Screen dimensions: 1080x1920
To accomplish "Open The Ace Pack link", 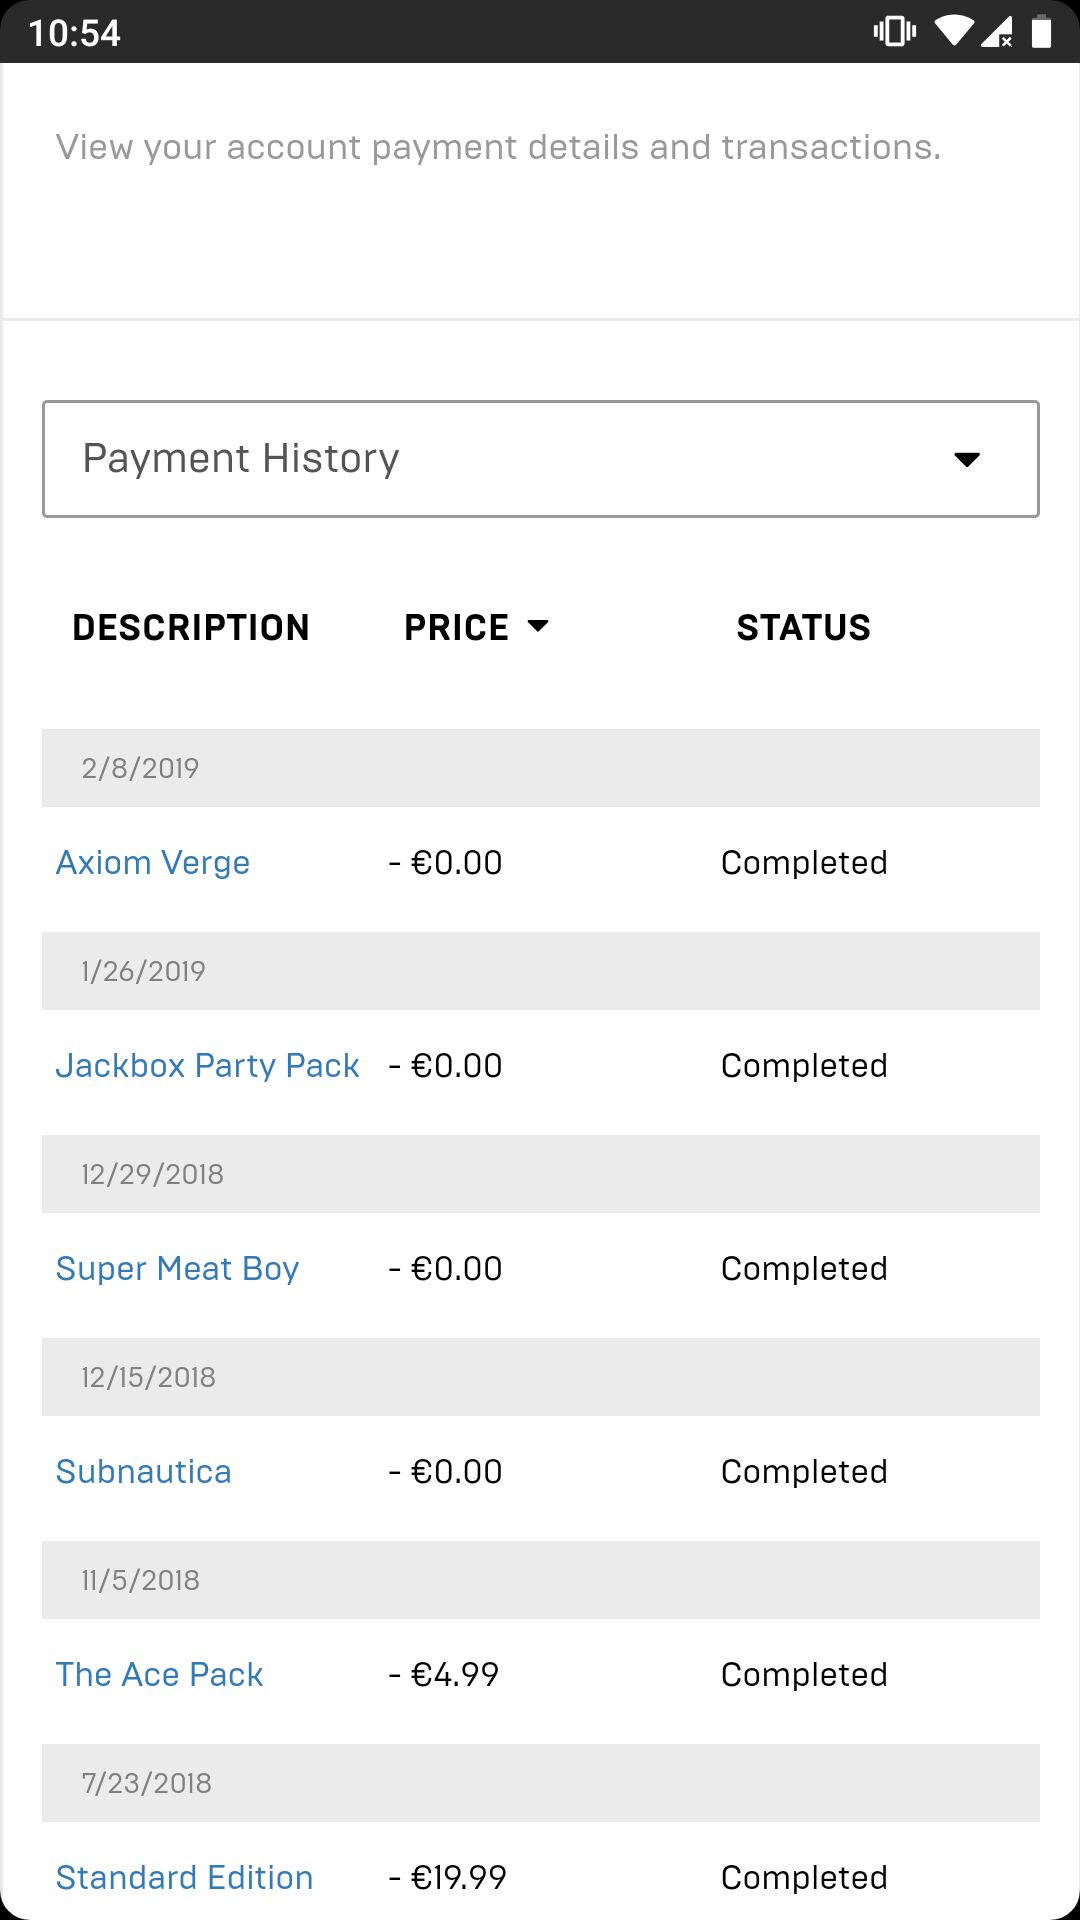I will (x=160, y=1675).
